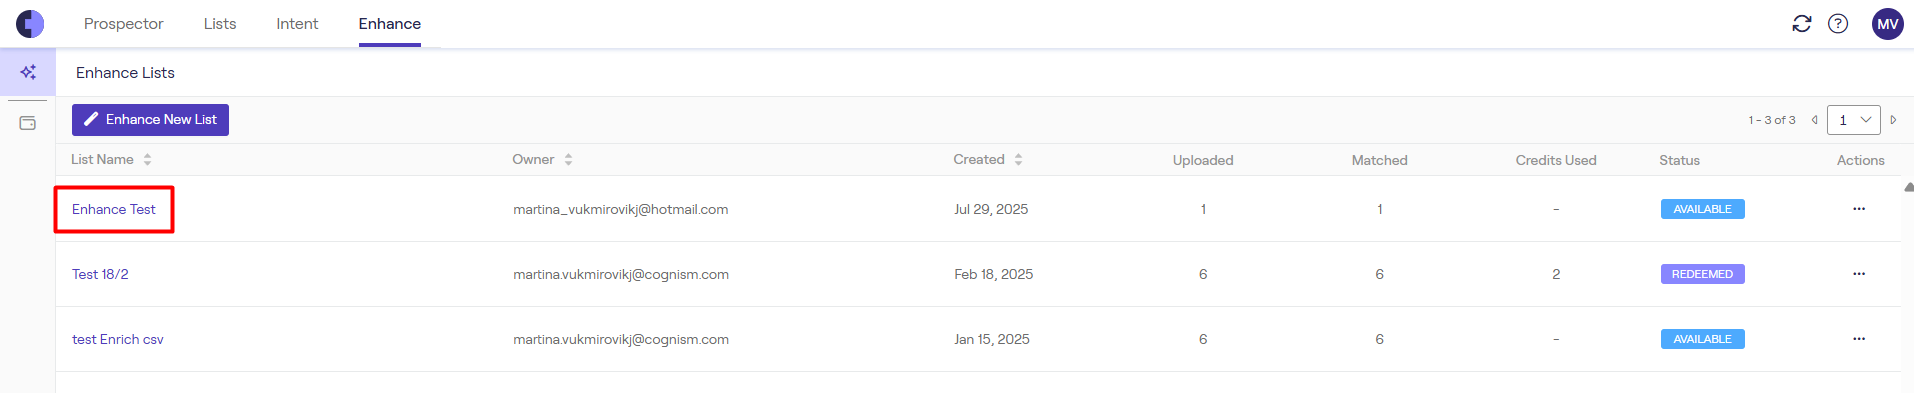Open the help question mark icon
The height and width of the screenshot is (393, 1914).
pyautogui.click(x=1838, y=24)
